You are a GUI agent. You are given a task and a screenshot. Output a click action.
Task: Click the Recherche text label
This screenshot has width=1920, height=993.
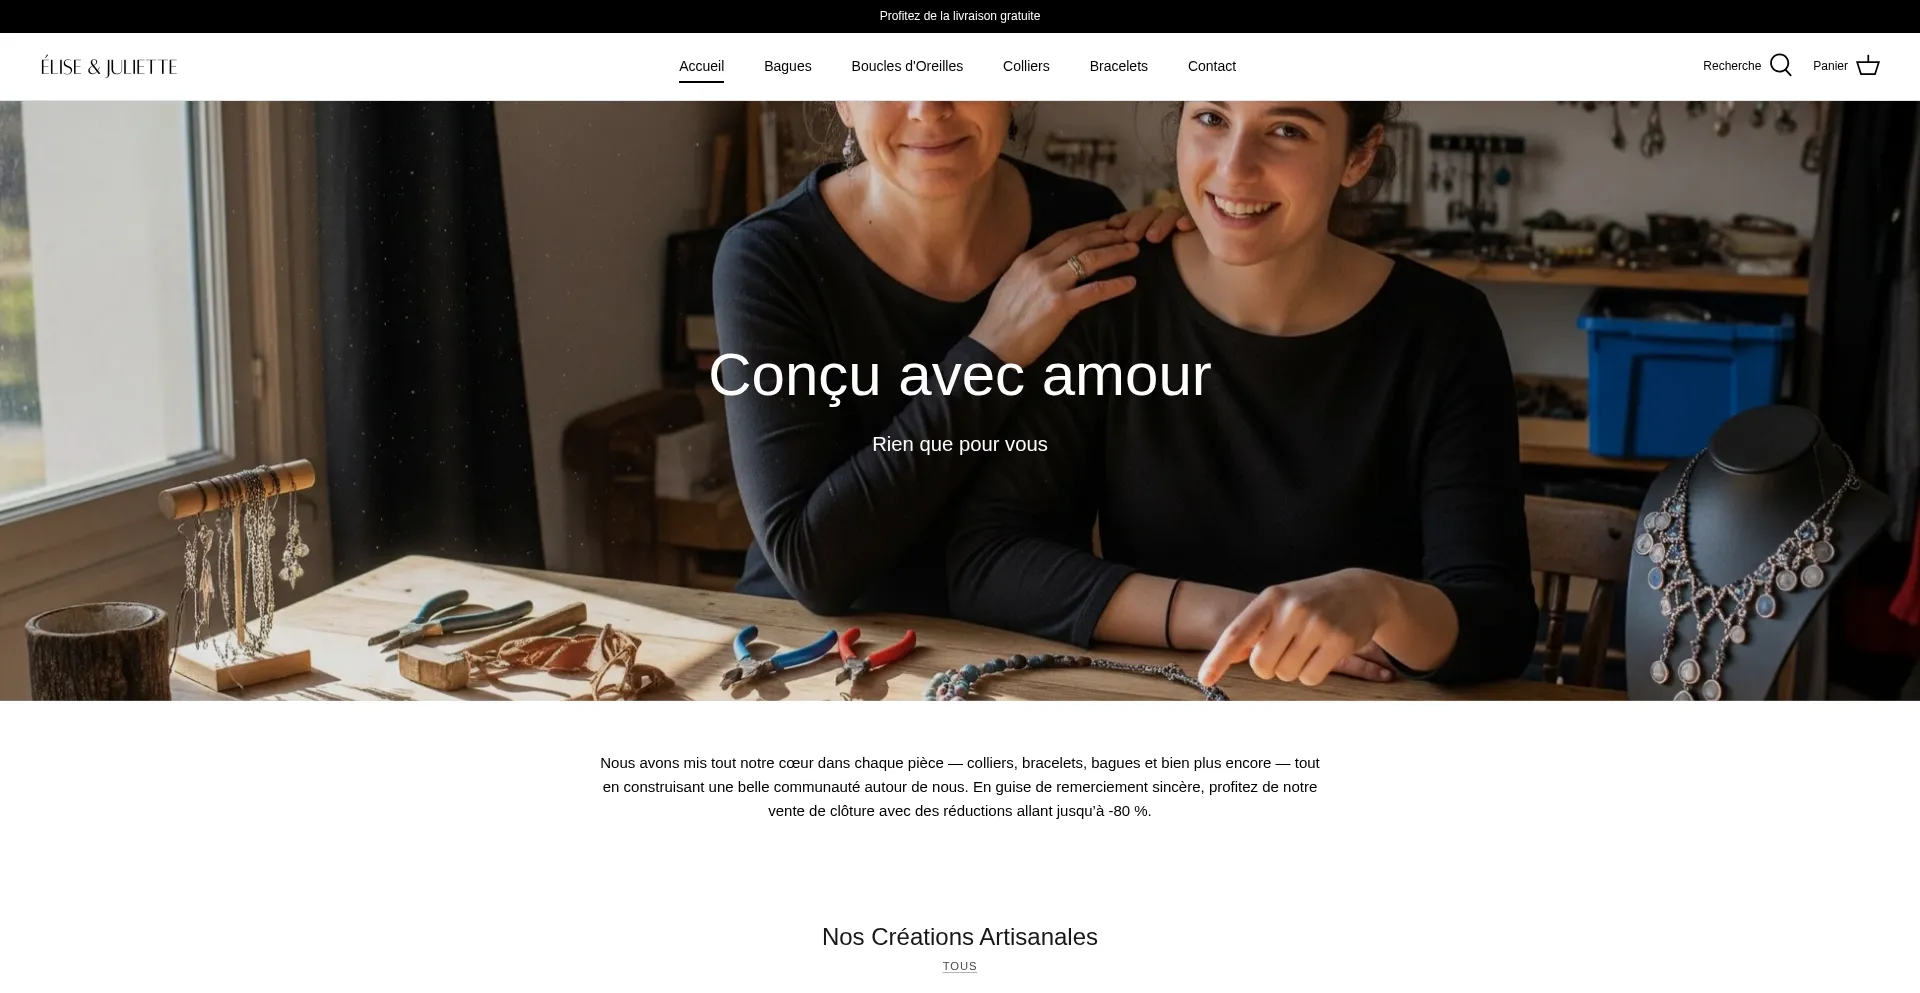[1731, 66]
